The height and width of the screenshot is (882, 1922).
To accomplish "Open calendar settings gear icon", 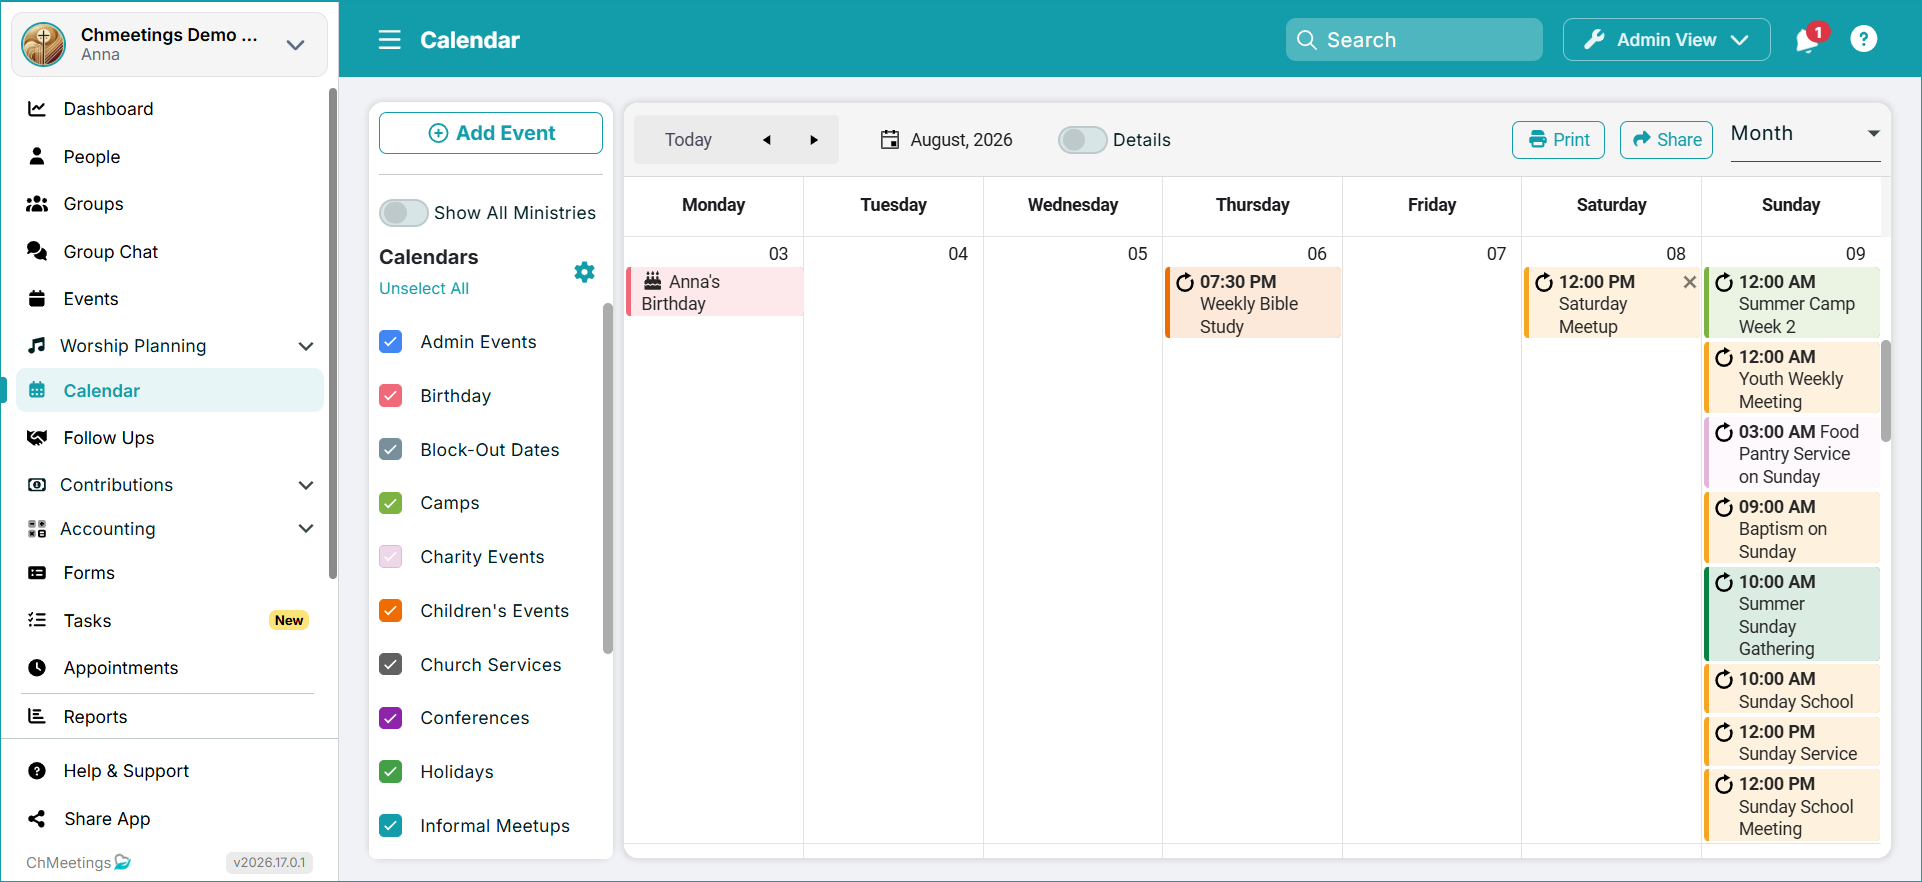I will click(x=585, y=272).
